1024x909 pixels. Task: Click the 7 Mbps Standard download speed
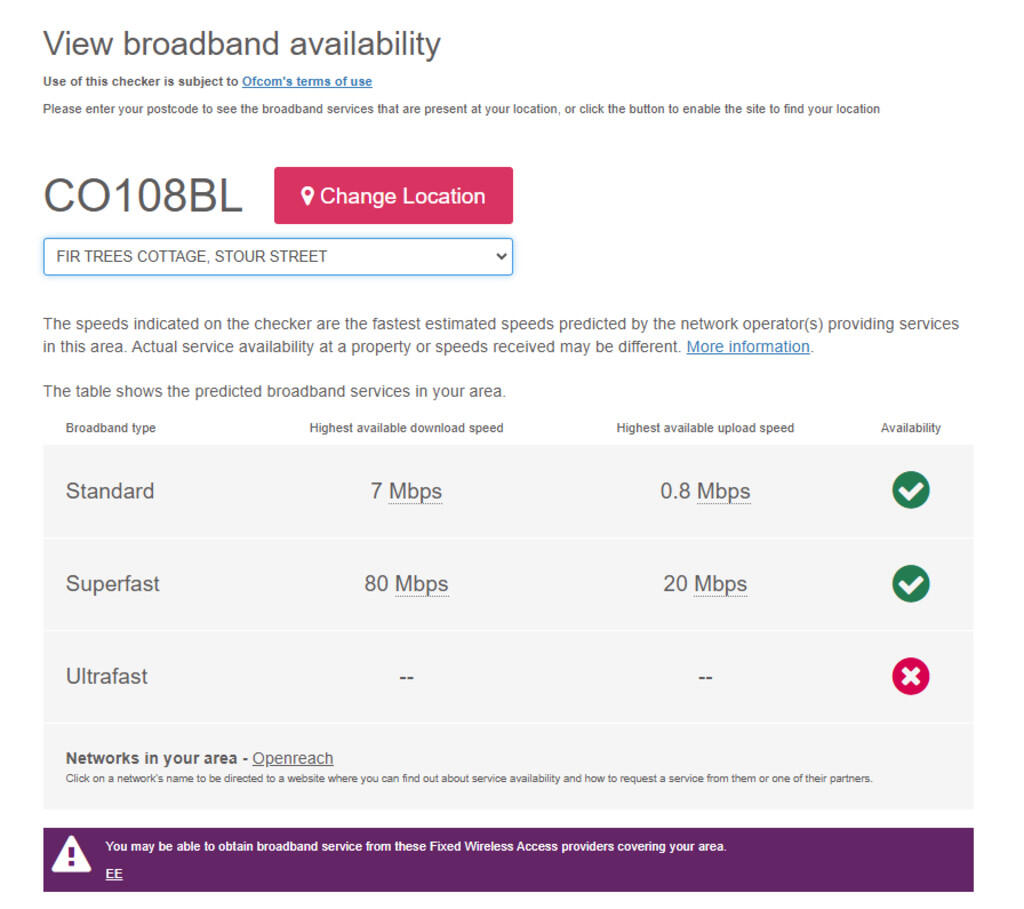click(x=406, y=492)
